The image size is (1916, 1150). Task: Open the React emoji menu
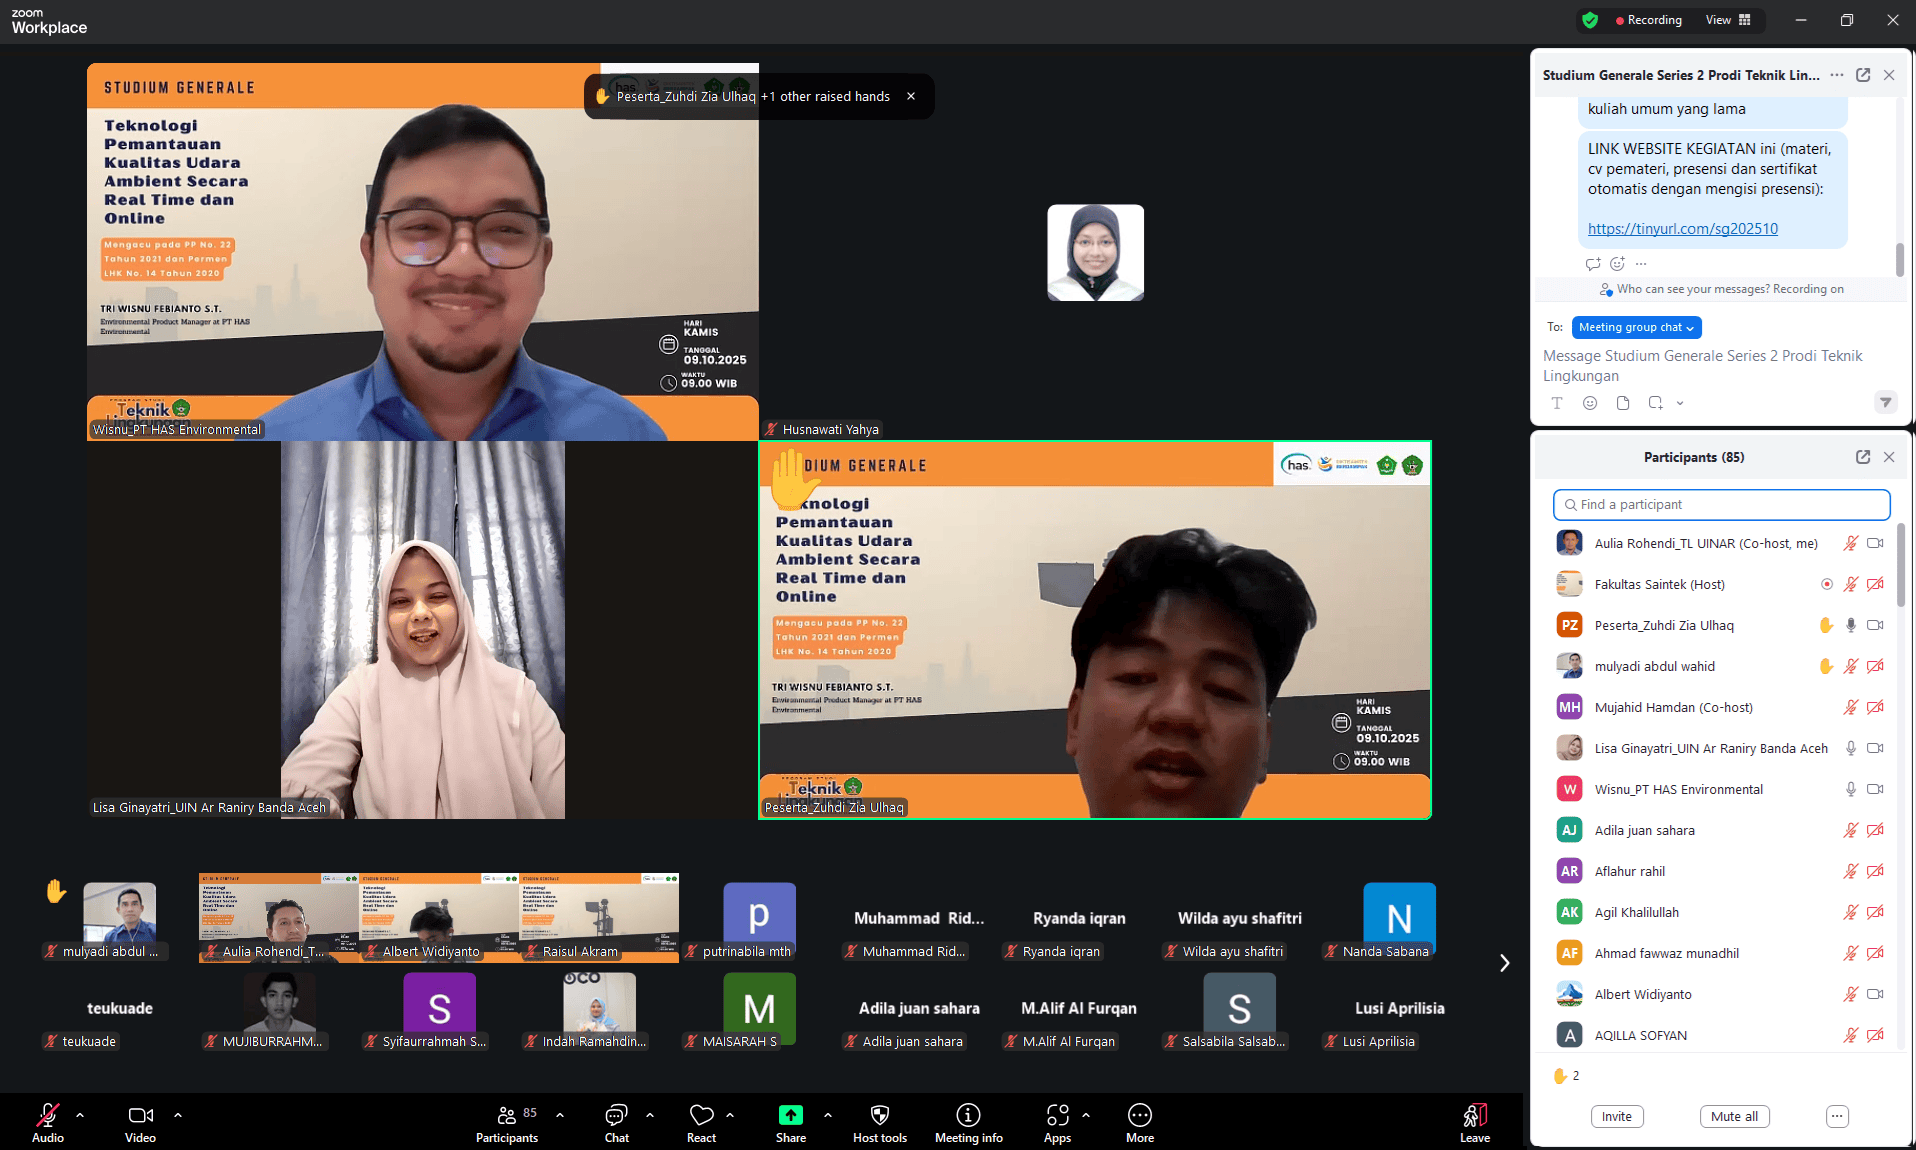click(x=701, y=1116)
